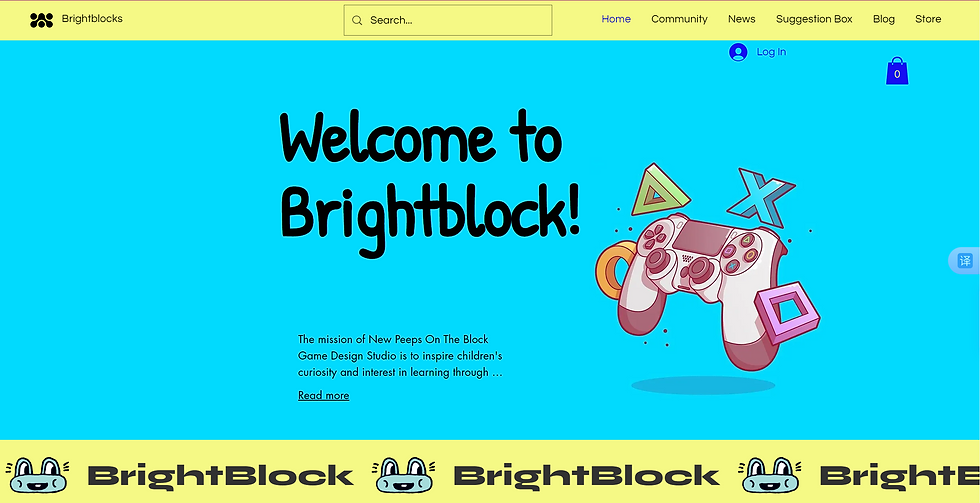Click the search magnifier icon

(357, 21)
